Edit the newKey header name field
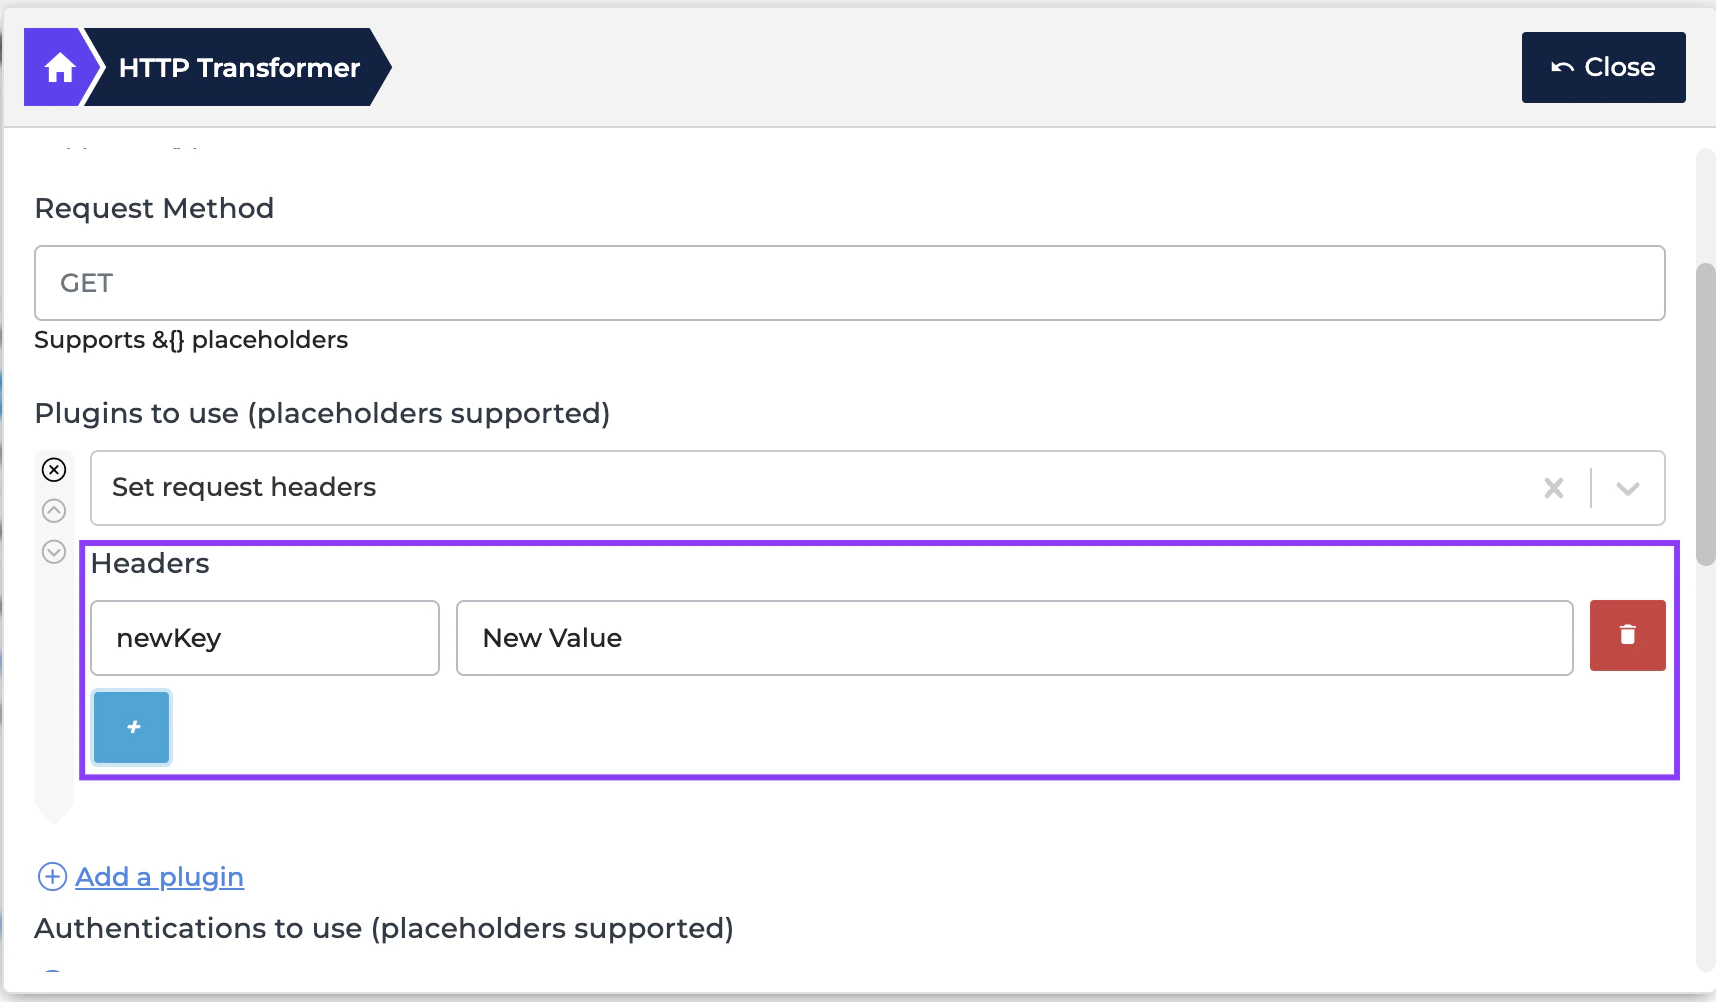The height and width of the screenshot is (1002, 1716). point(265,638)
